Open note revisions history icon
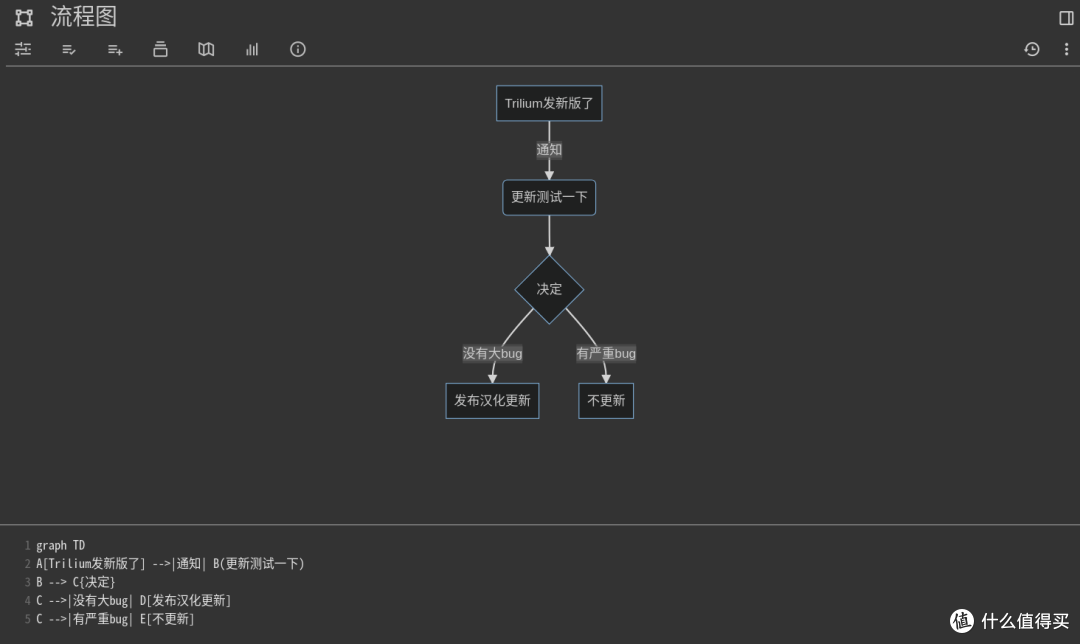 coord(1031,49)
